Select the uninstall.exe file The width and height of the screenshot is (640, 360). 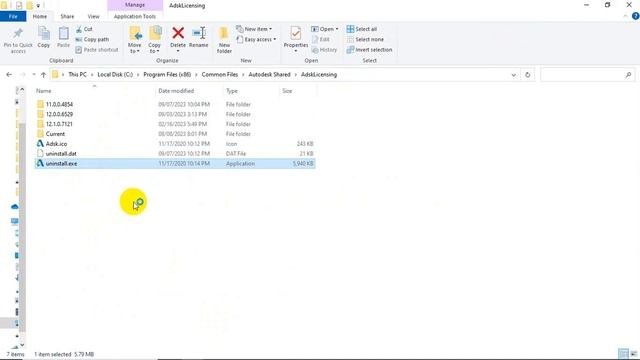tap(175, 163)
